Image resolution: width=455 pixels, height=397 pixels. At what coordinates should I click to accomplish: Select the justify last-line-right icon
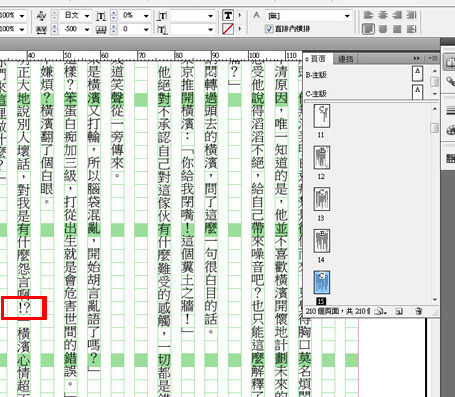tap(397, 29)
